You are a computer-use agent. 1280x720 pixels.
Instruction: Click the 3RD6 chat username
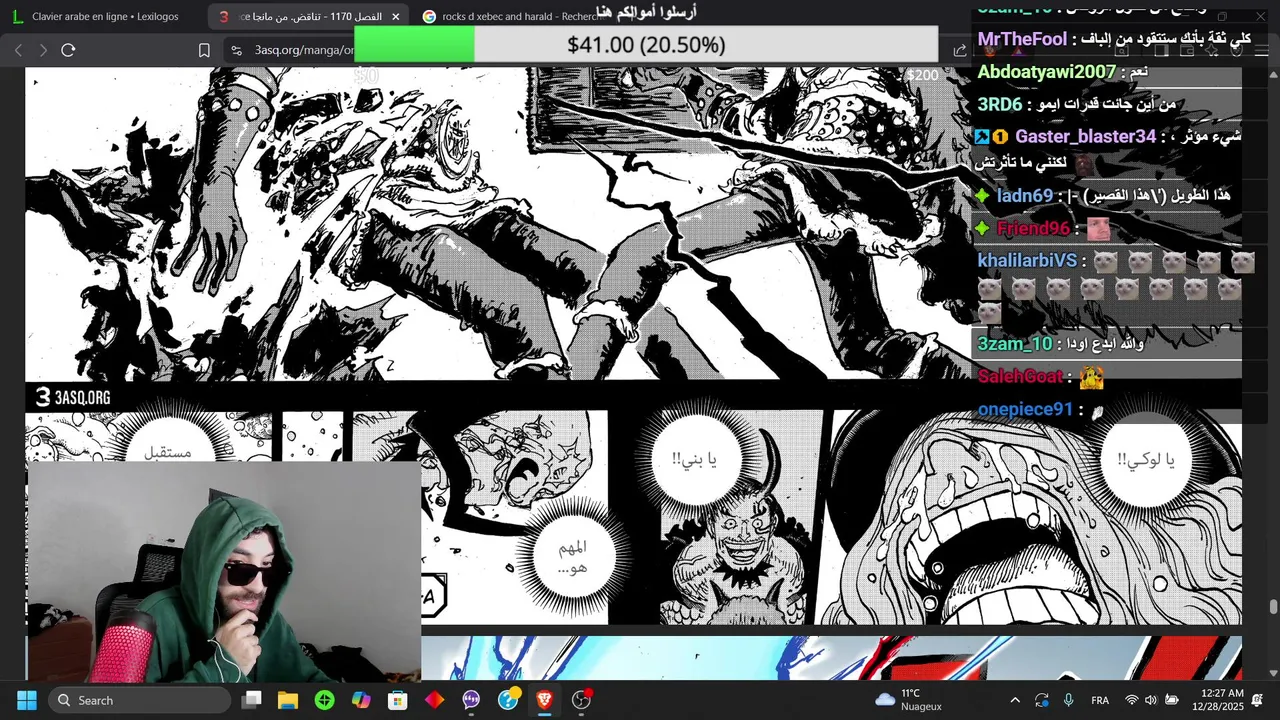pos(1000,104)
